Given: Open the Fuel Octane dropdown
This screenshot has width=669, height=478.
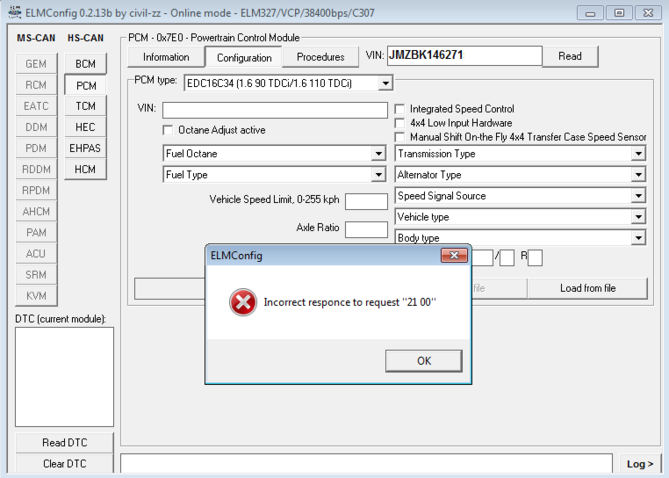Looking at the screenshot, I should coord(378,154).
